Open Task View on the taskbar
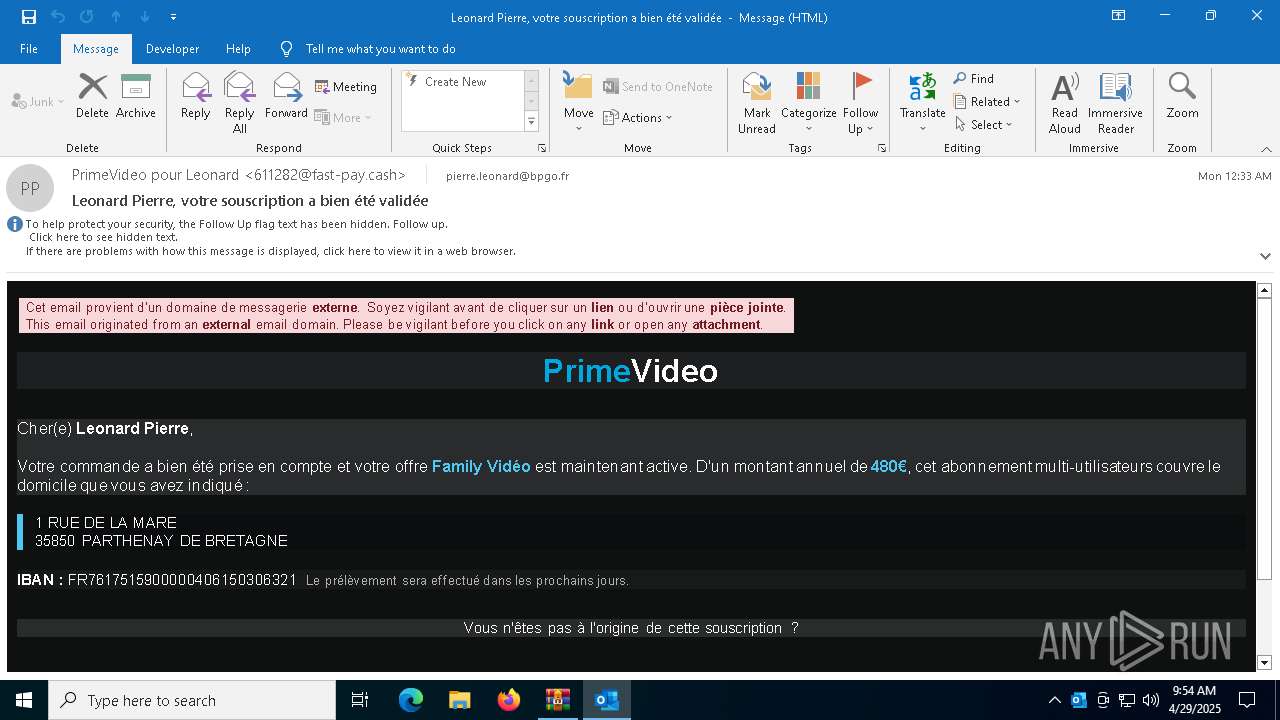This screenshot has width=1280, height=720. pos(360,700)
